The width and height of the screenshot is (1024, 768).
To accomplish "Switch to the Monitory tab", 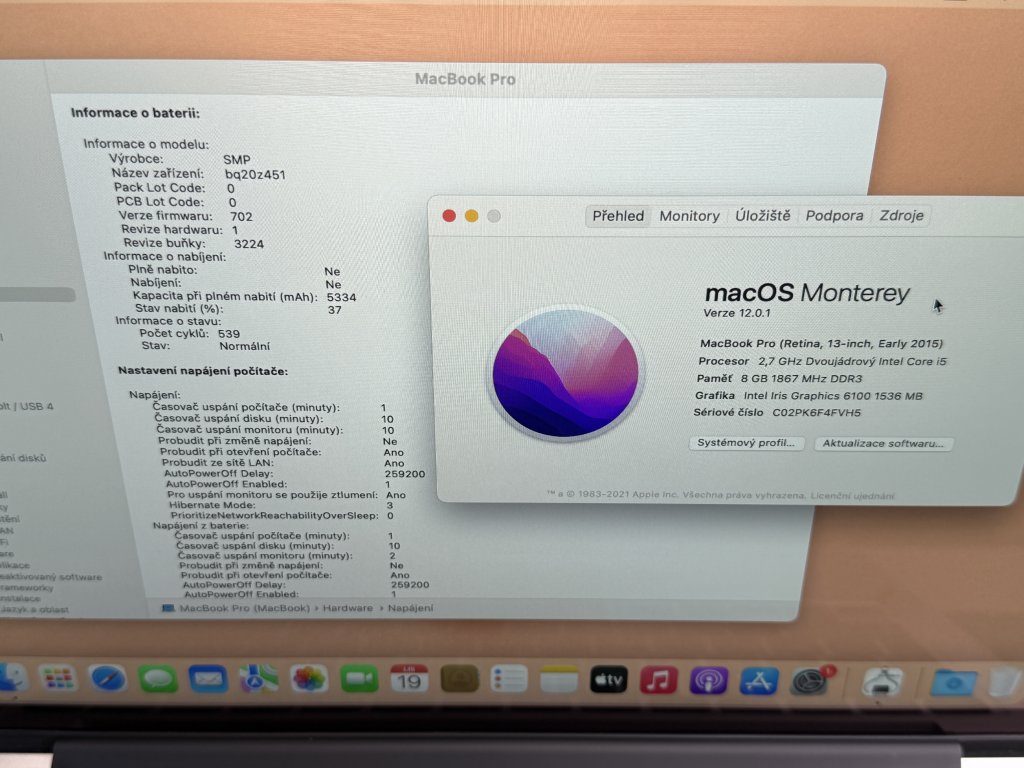I will click(689, 216).
